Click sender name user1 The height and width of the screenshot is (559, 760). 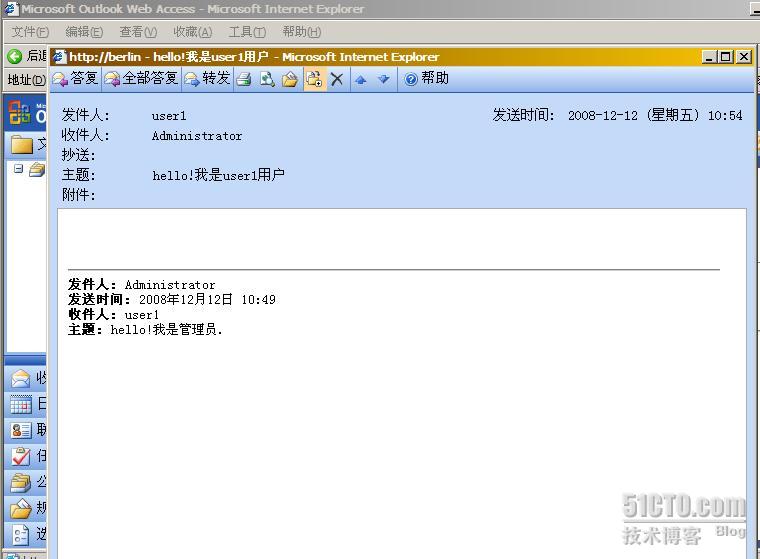pyautogui.click(x=169, y=116)
